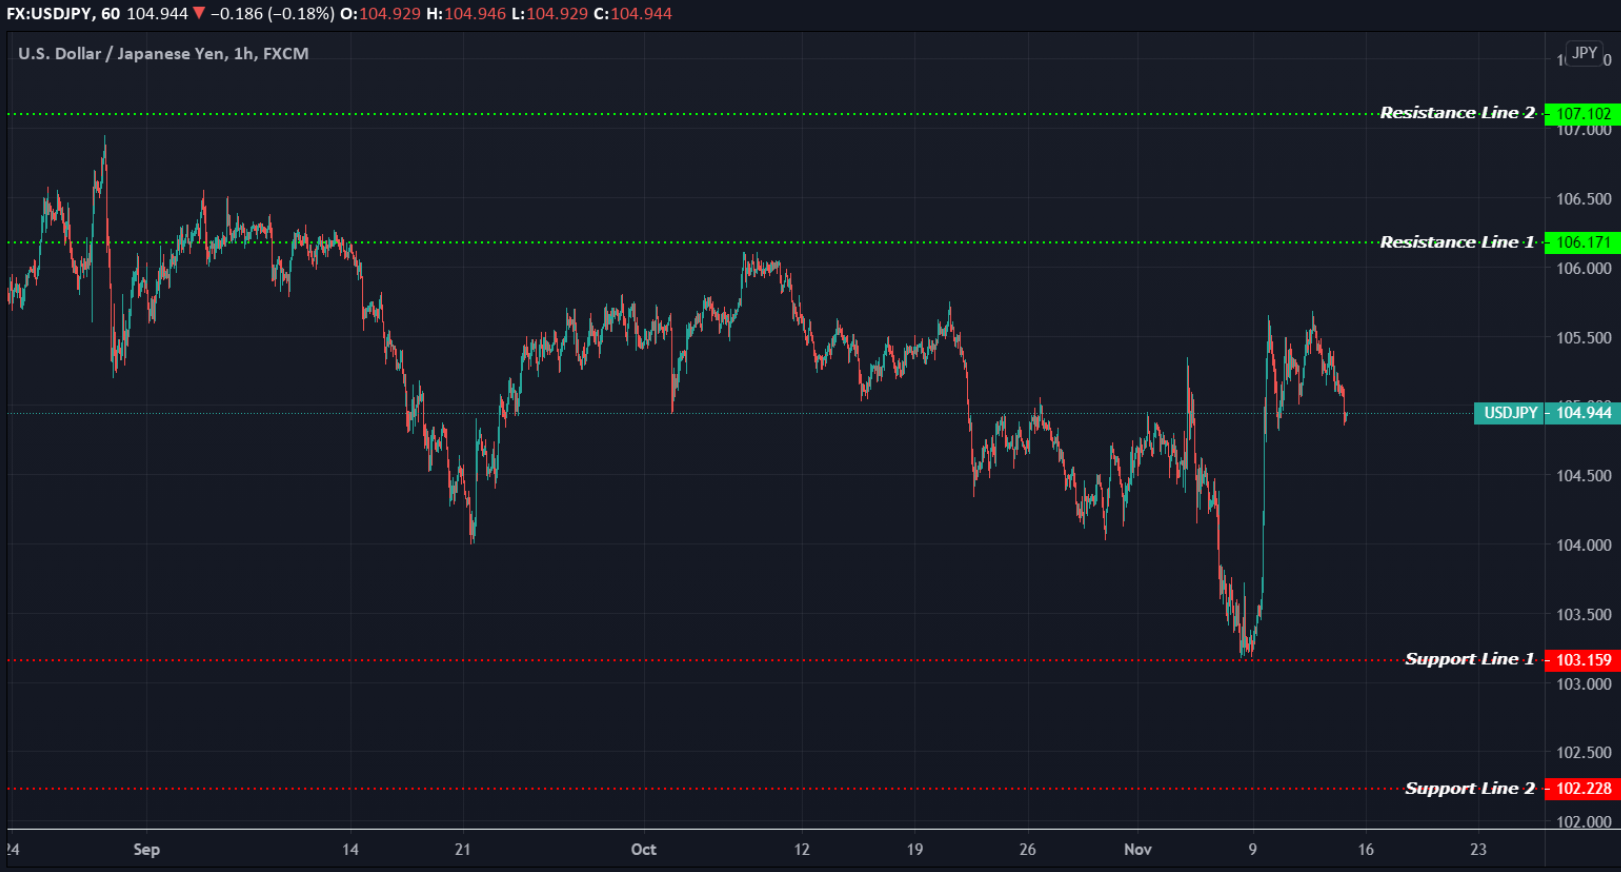Click the 12 date tick
Screen dimensions: 1621x872
(x=802, y=849)
